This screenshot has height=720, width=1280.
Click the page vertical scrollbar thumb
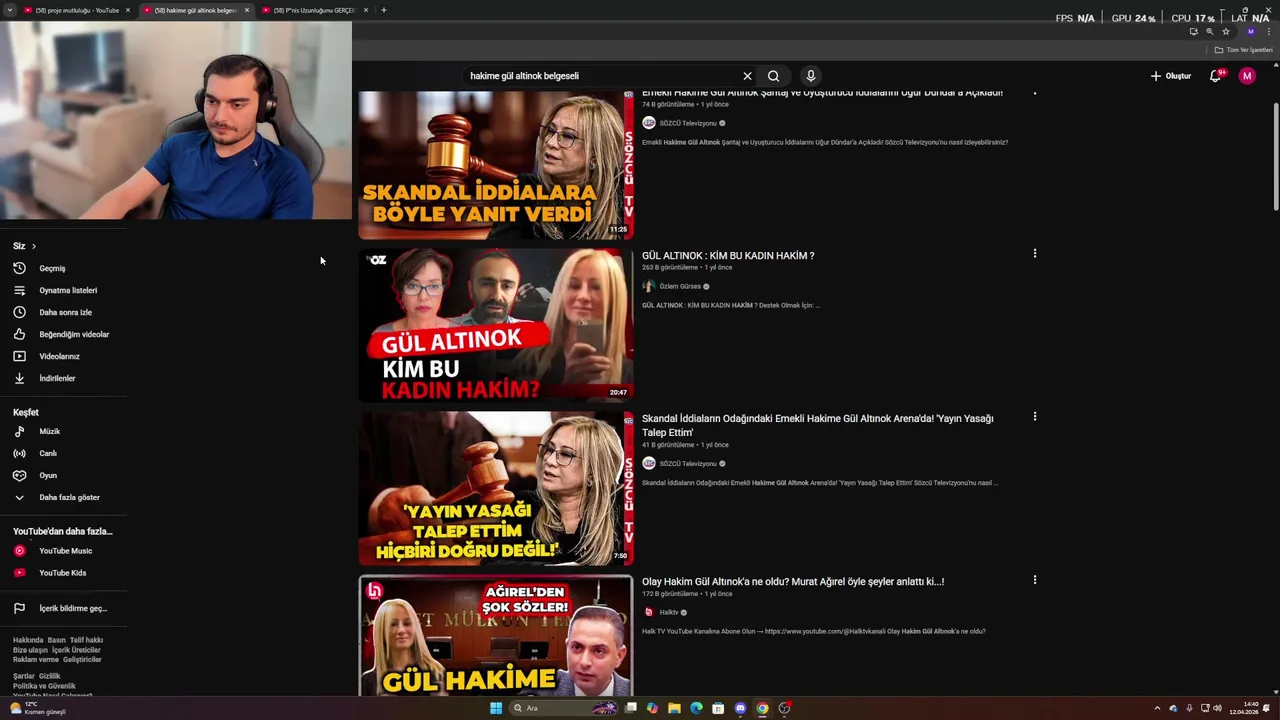point(1276,155)
